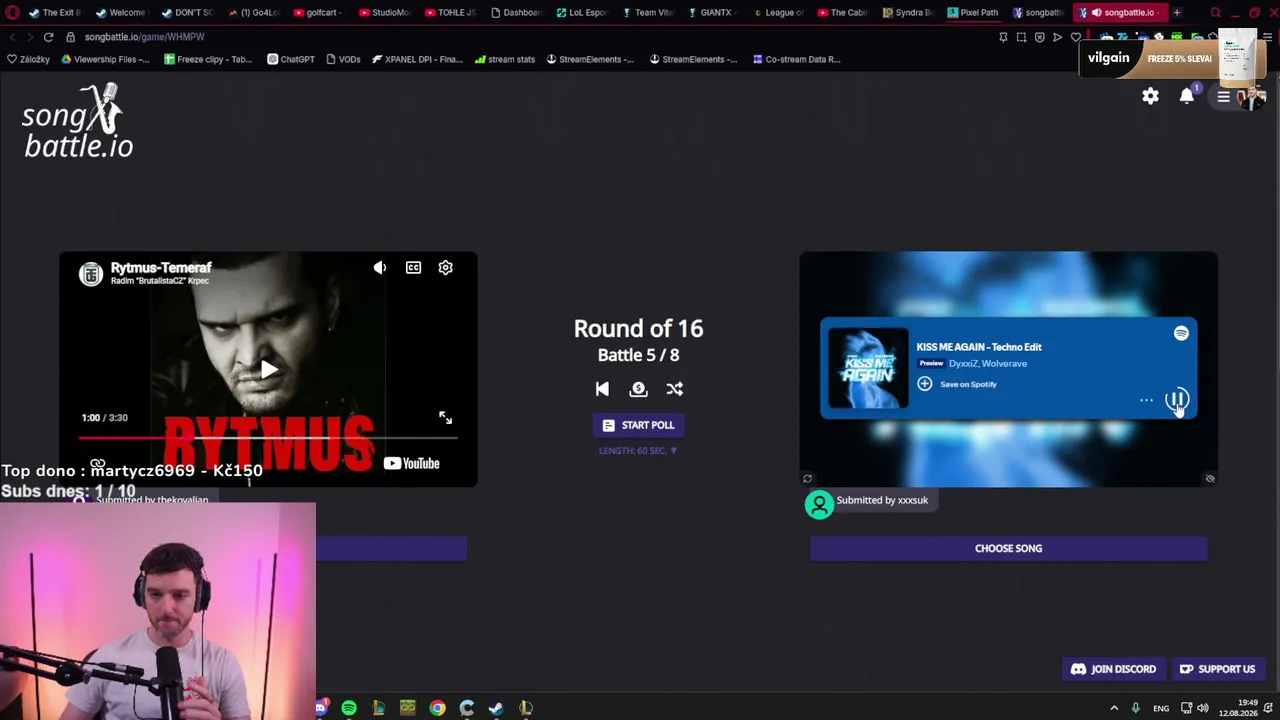The image size is (1280, 720).
Task: Toggle closed captions on the YouTube player
Action: tap(413, 268)
